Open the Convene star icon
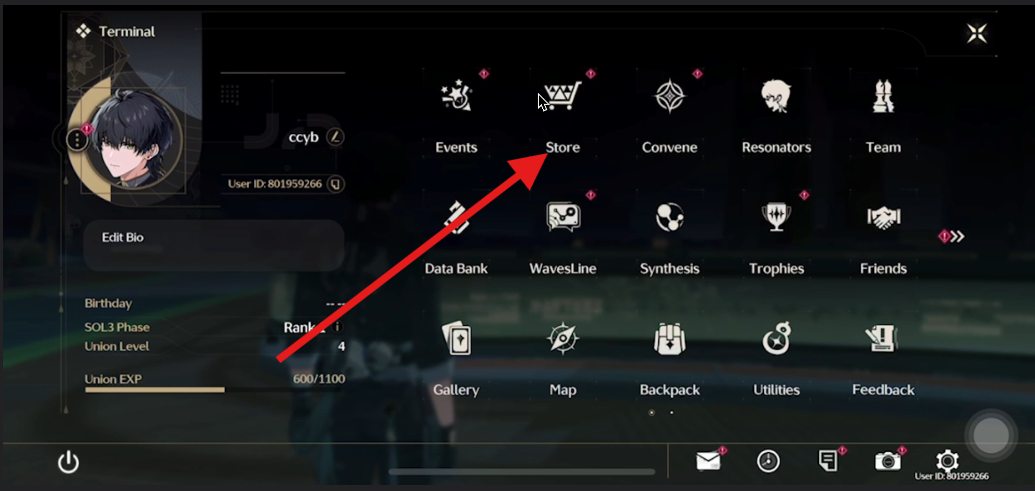 point(669,97)
